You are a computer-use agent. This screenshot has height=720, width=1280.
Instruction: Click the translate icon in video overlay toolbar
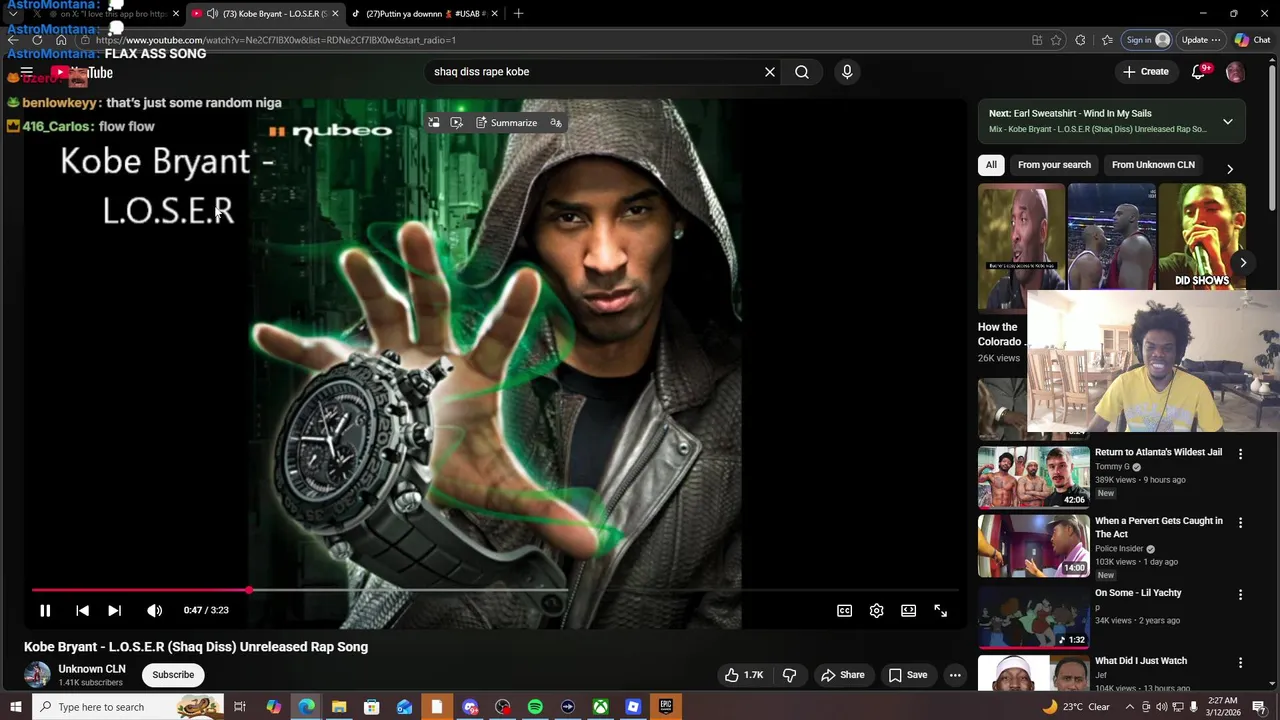[556, 123]
